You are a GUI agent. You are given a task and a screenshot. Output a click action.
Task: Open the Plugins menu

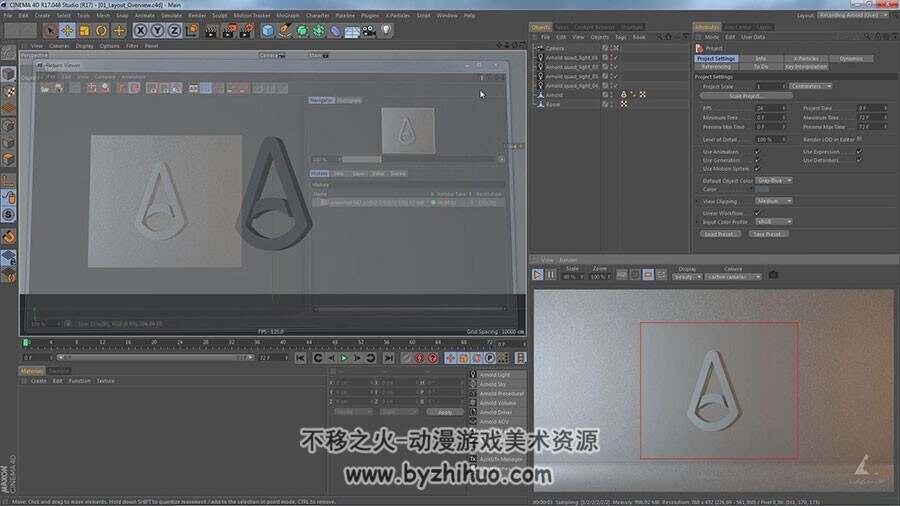(x=370, y=15)
